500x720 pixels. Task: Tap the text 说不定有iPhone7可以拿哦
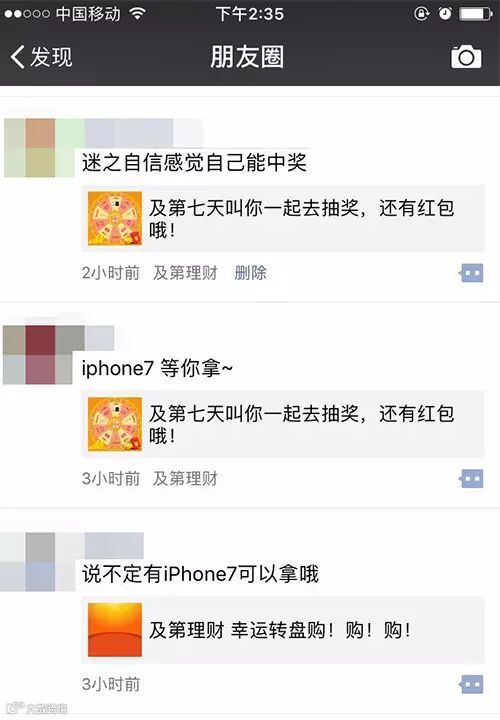tap(200, 574)
